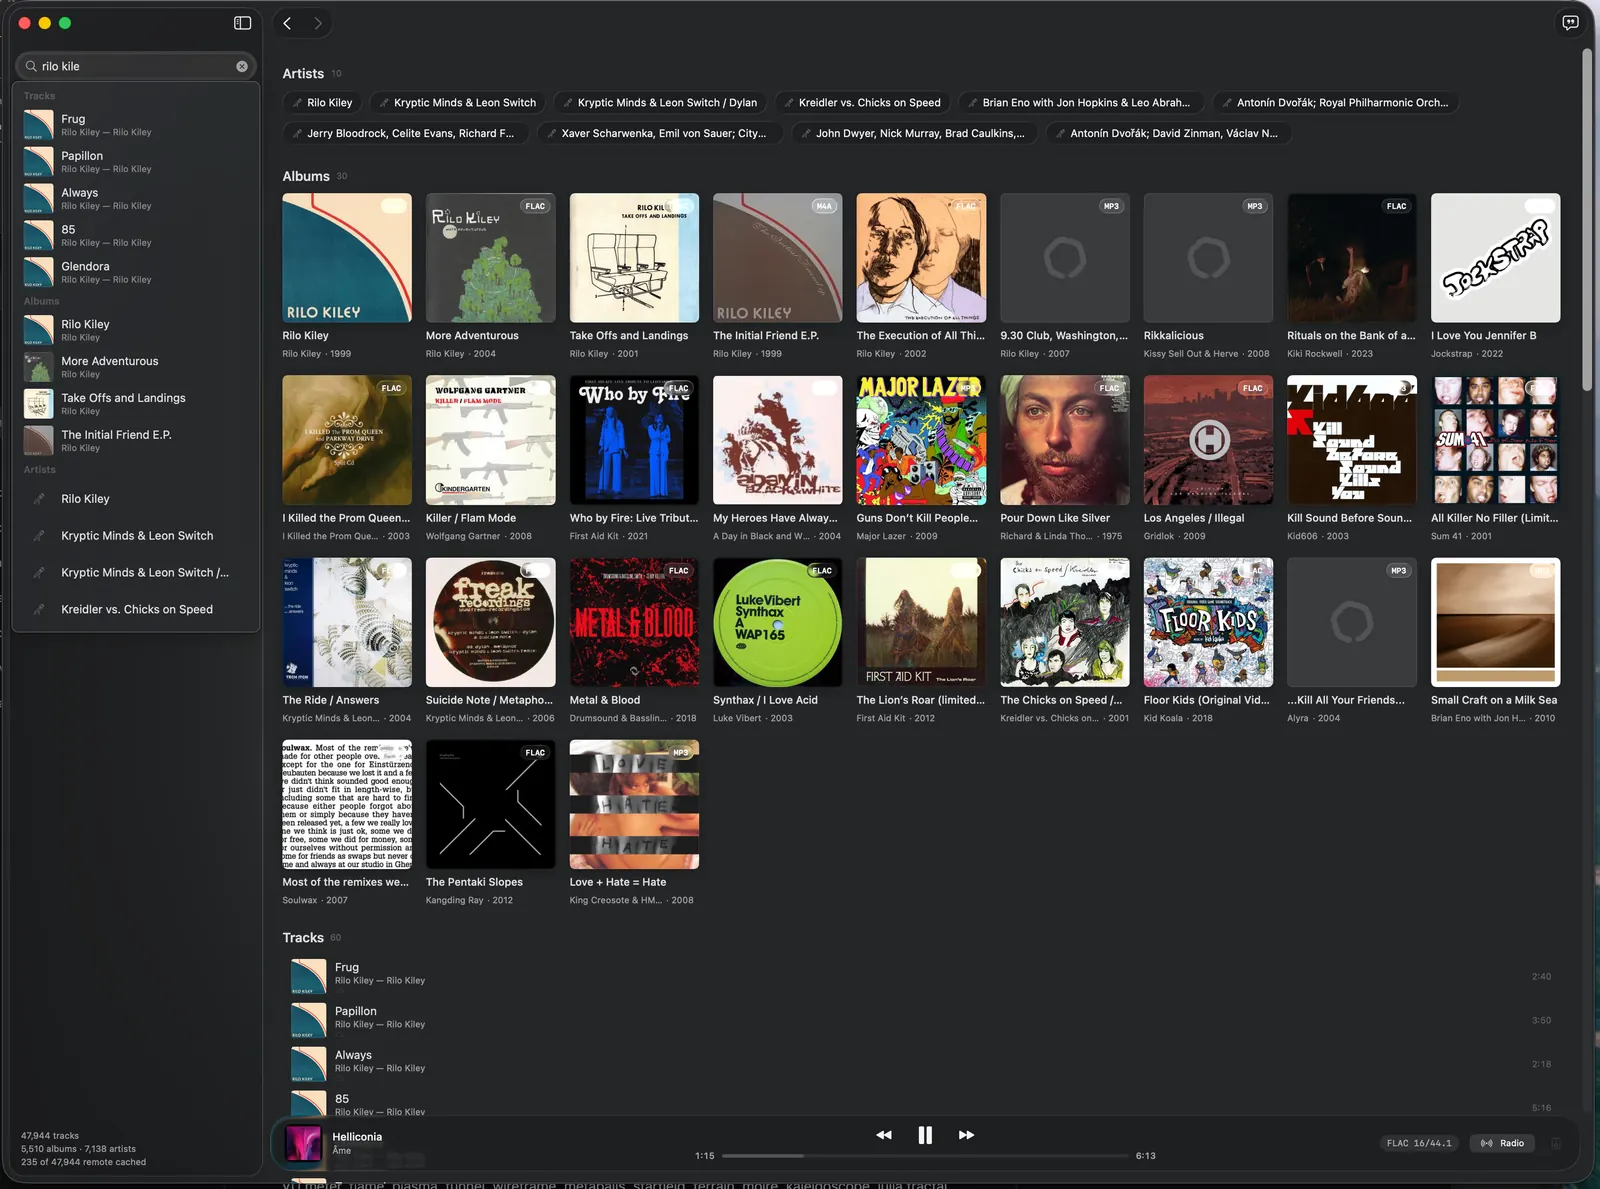Select Frug in sidebar track suggestions
Viewport: 1600px width, 1189px height.
tap(136, 125)
